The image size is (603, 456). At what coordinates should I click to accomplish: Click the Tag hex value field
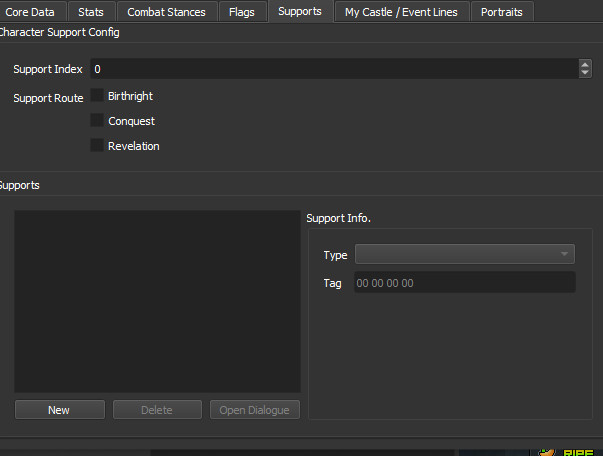pos(464,283)
